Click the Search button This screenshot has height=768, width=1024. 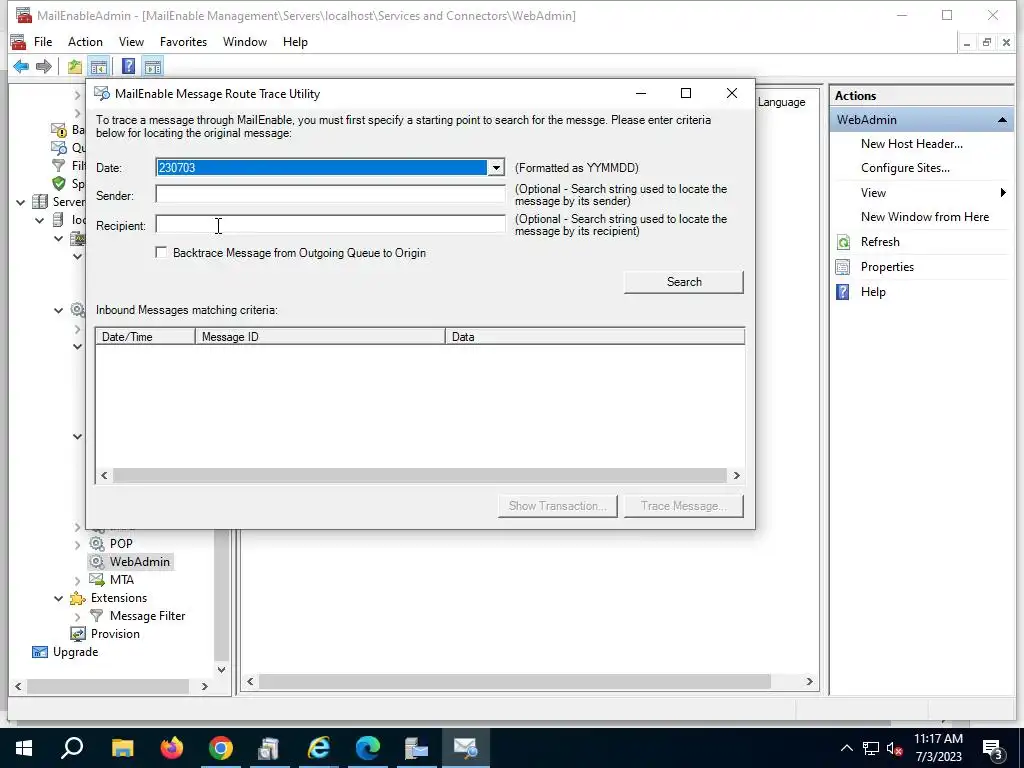click(x=684, y=282)
